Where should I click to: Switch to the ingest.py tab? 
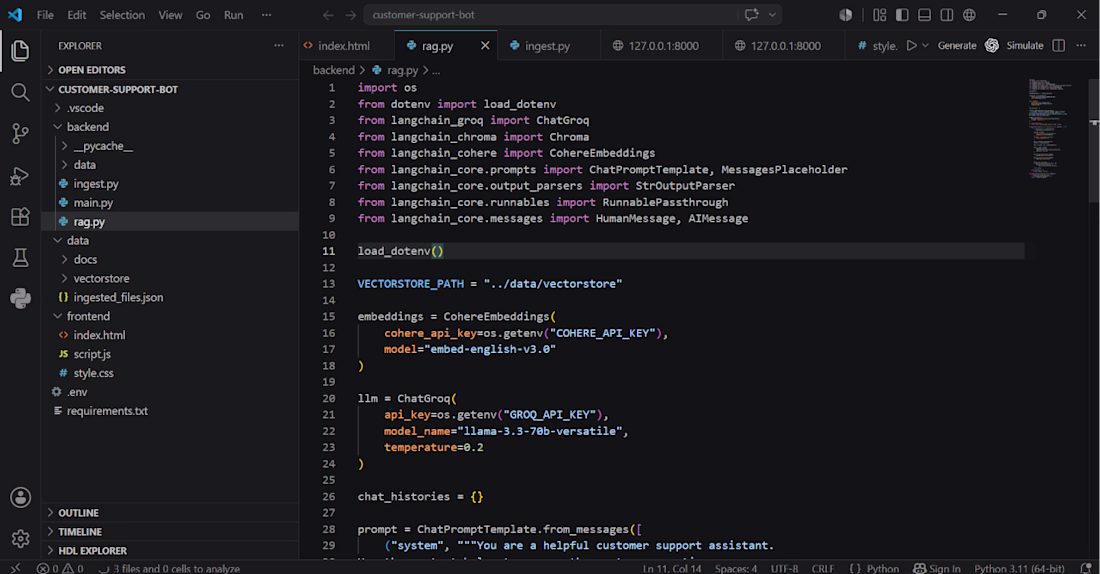(x=547, y=46)
